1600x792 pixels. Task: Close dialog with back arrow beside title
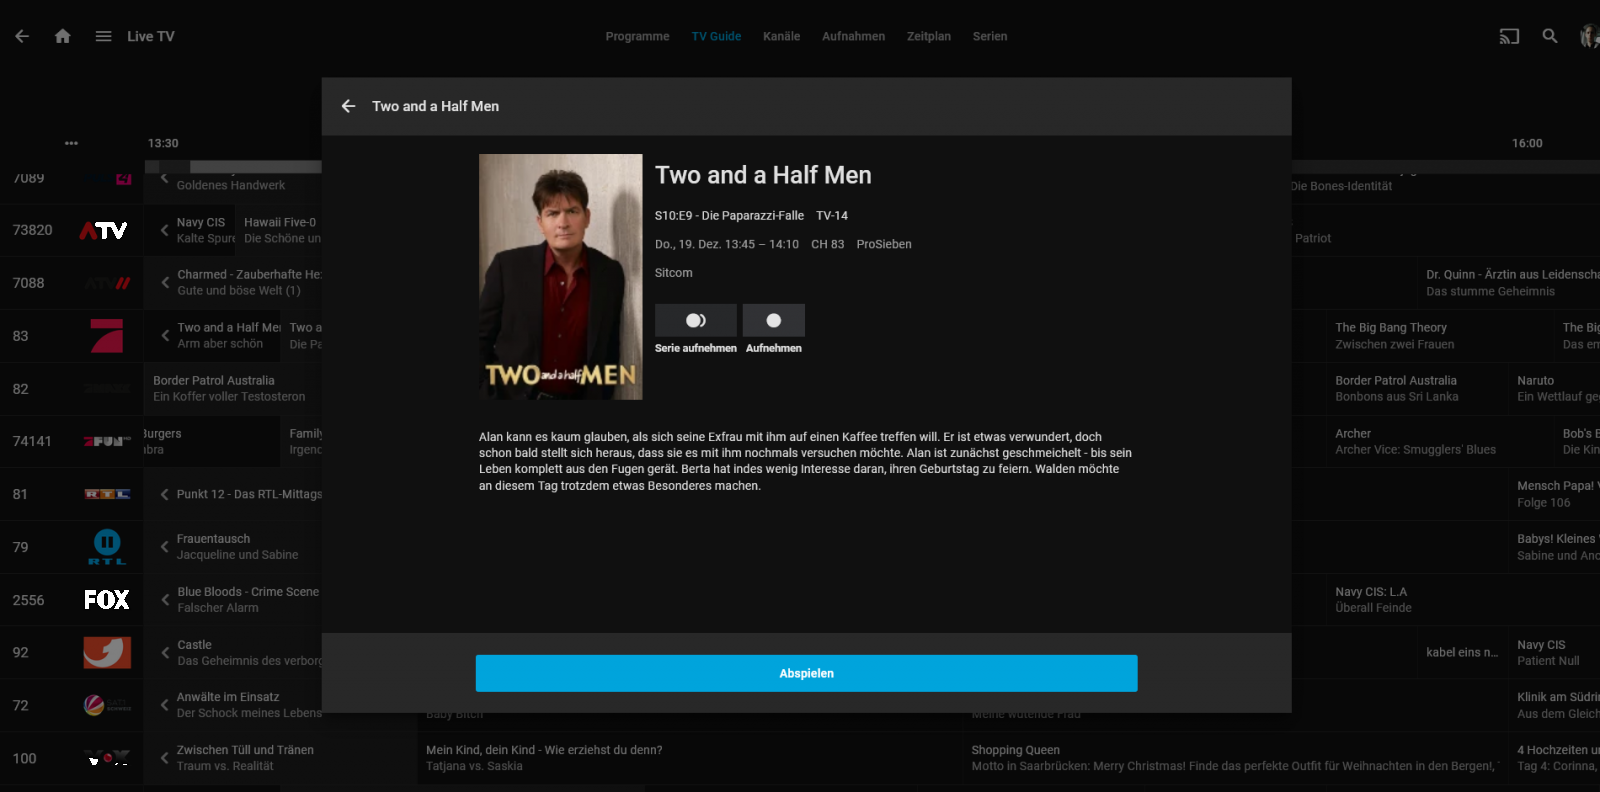tap(348, 106)
